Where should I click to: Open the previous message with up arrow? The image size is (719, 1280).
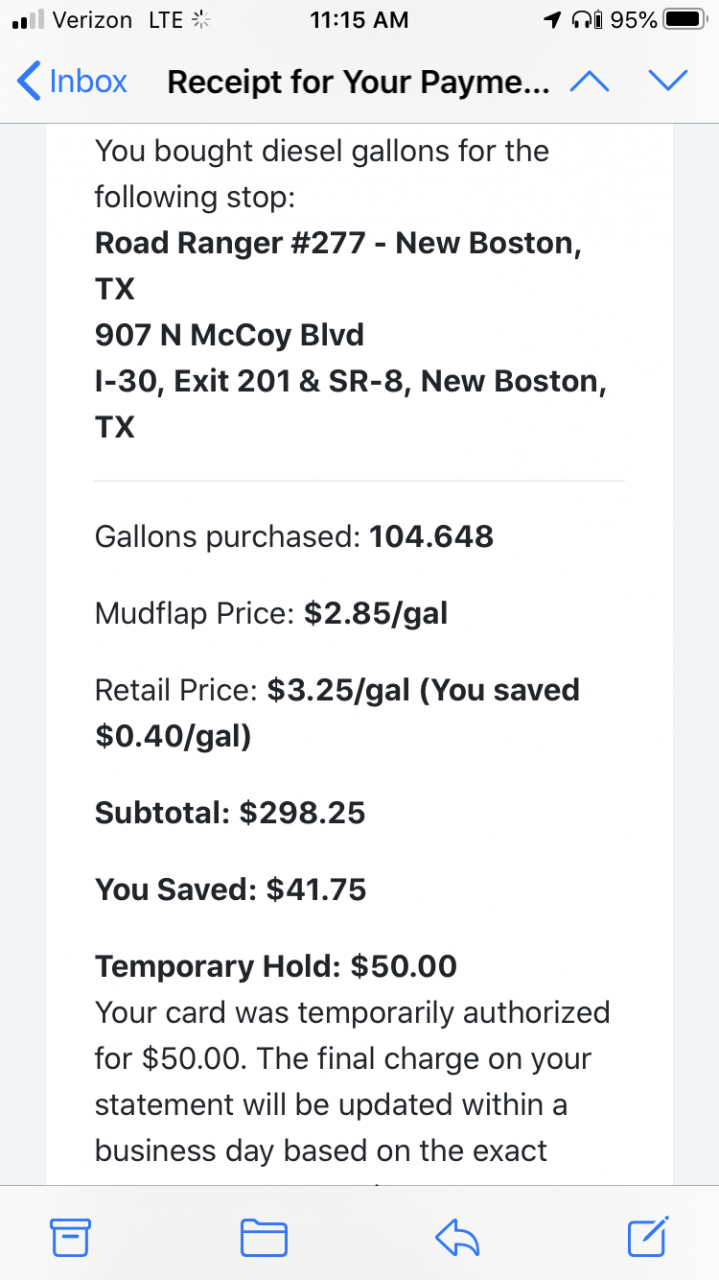589,81
